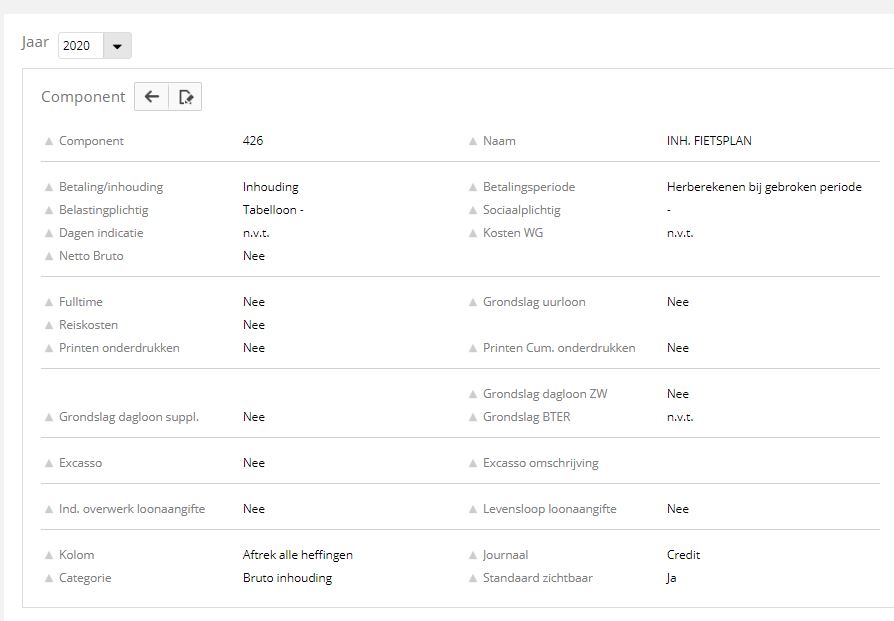Click the triangle icon beside Excasso omschrijving

pos(473,463)
